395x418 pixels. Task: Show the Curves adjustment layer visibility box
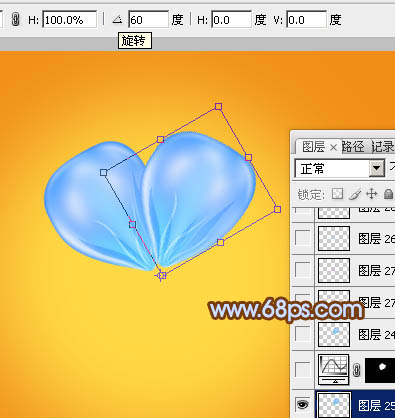tap(303, 370)
